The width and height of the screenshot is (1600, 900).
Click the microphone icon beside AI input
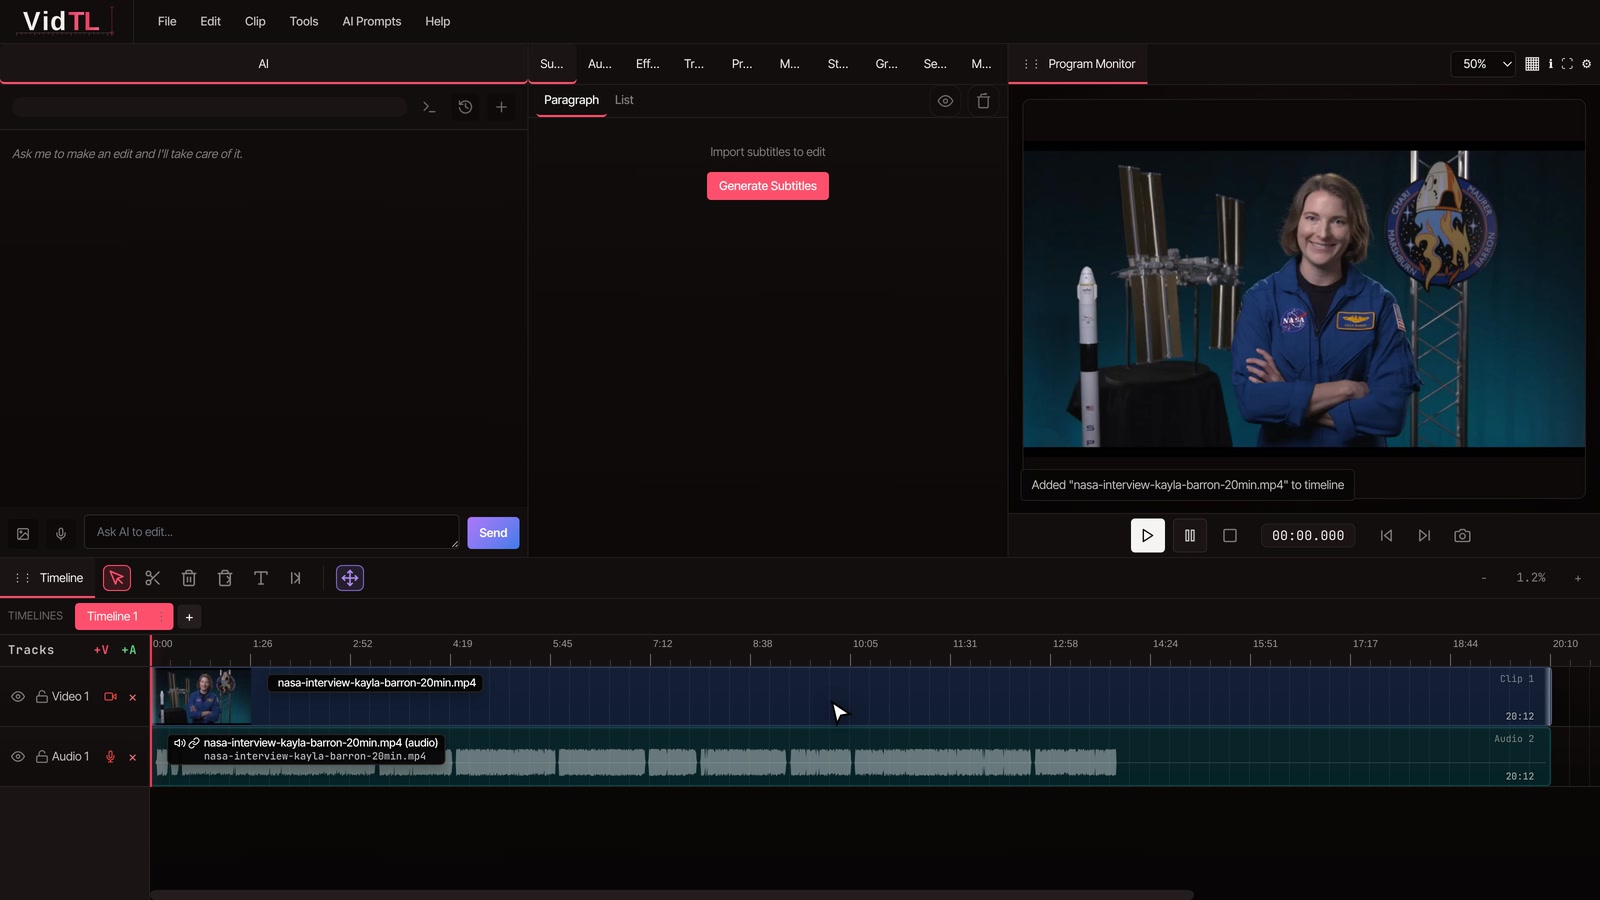pos(61,534)
